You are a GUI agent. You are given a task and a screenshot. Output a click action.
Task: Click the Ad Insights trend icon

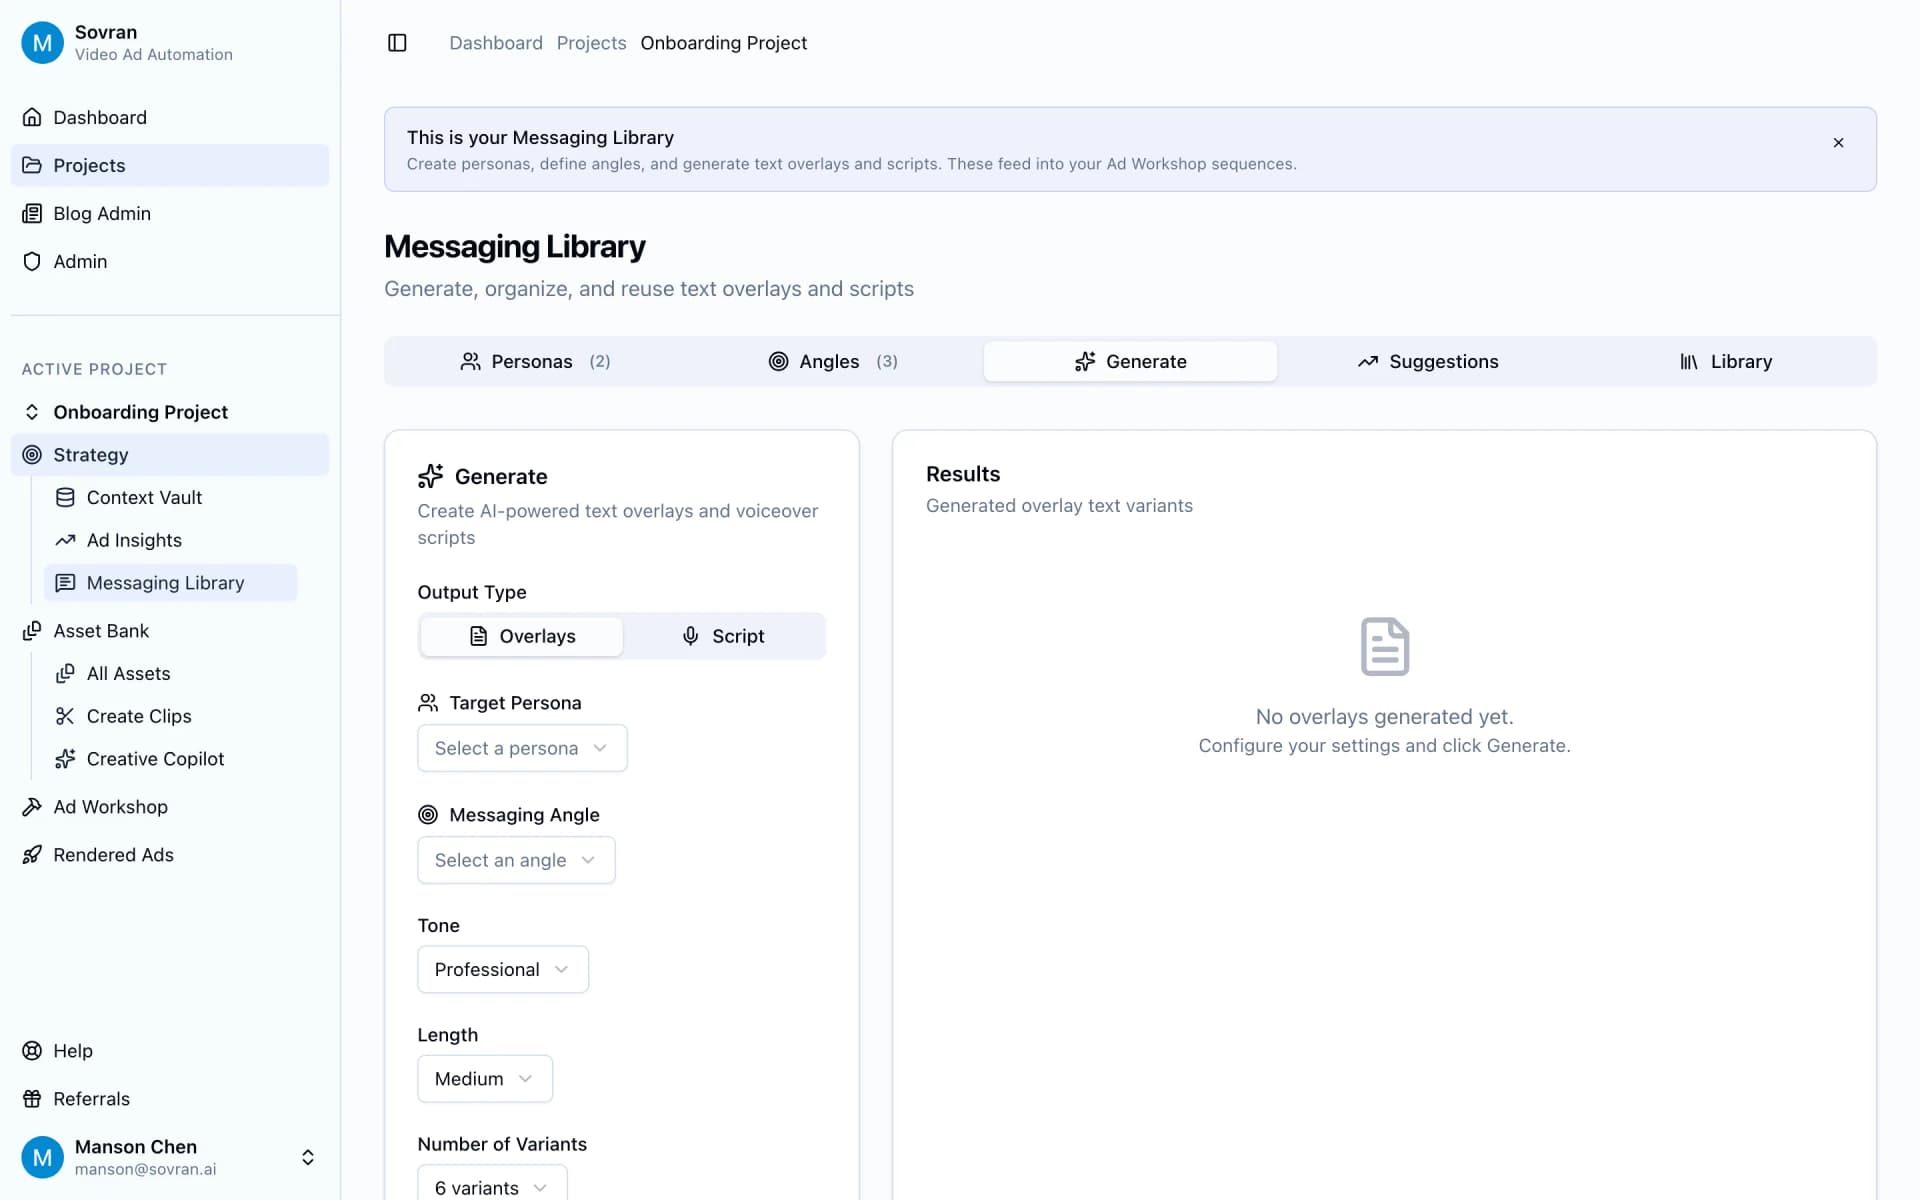coord(65,540)
